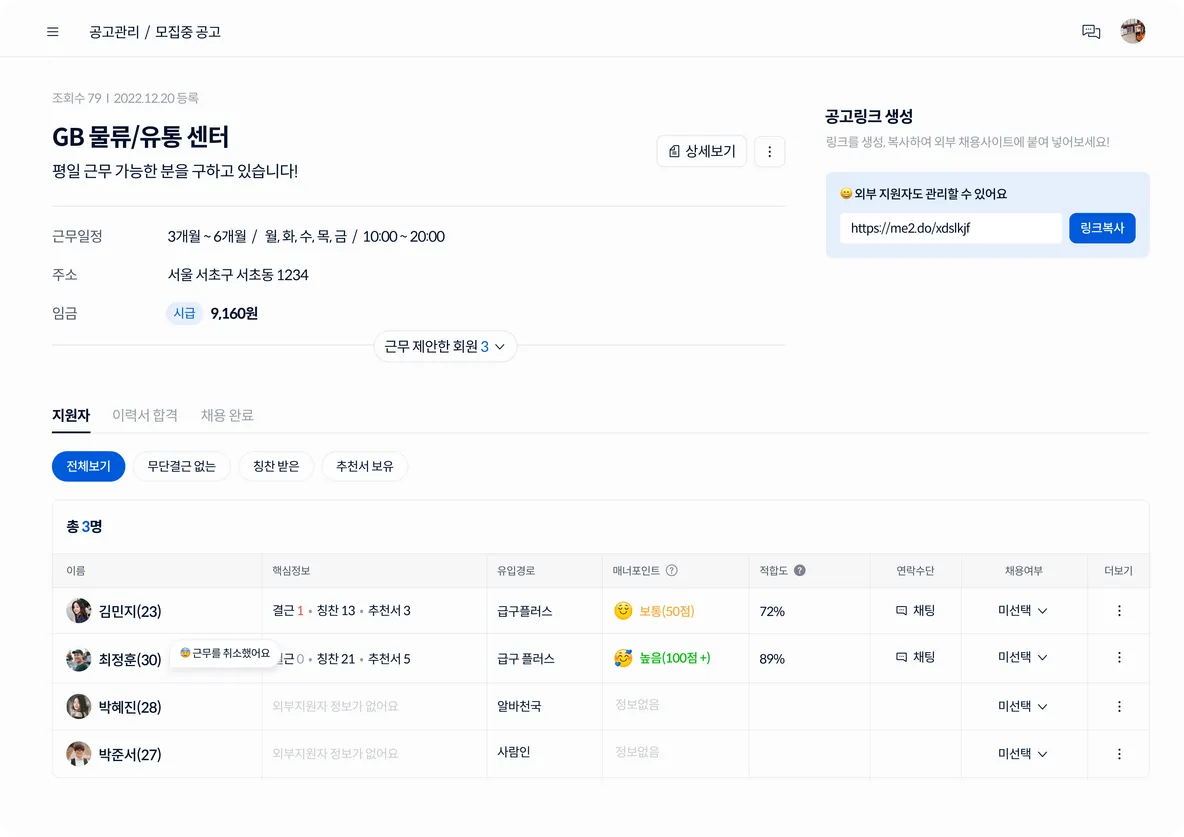1184x837 pixels.
Task: Click 박준서's profile photo
Action: tap(79, 754)
